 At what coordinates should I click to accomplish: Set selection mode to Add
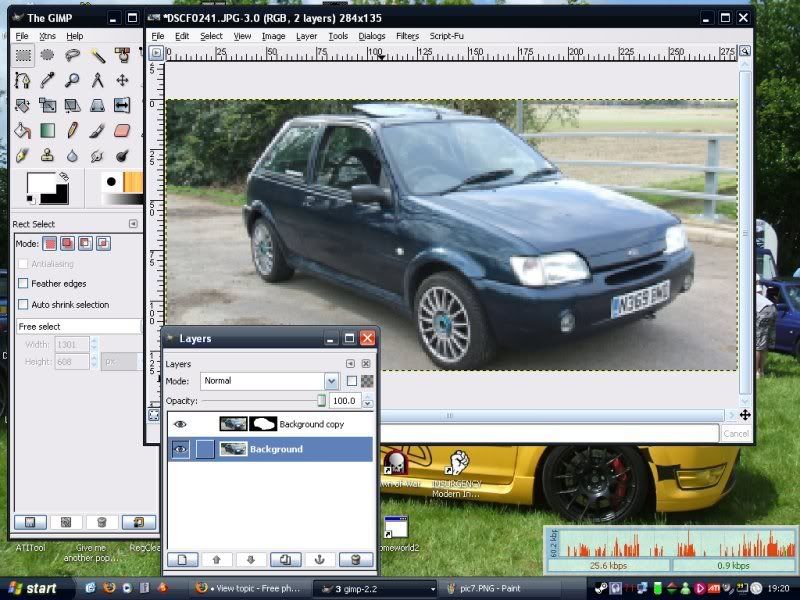(67, 243)
